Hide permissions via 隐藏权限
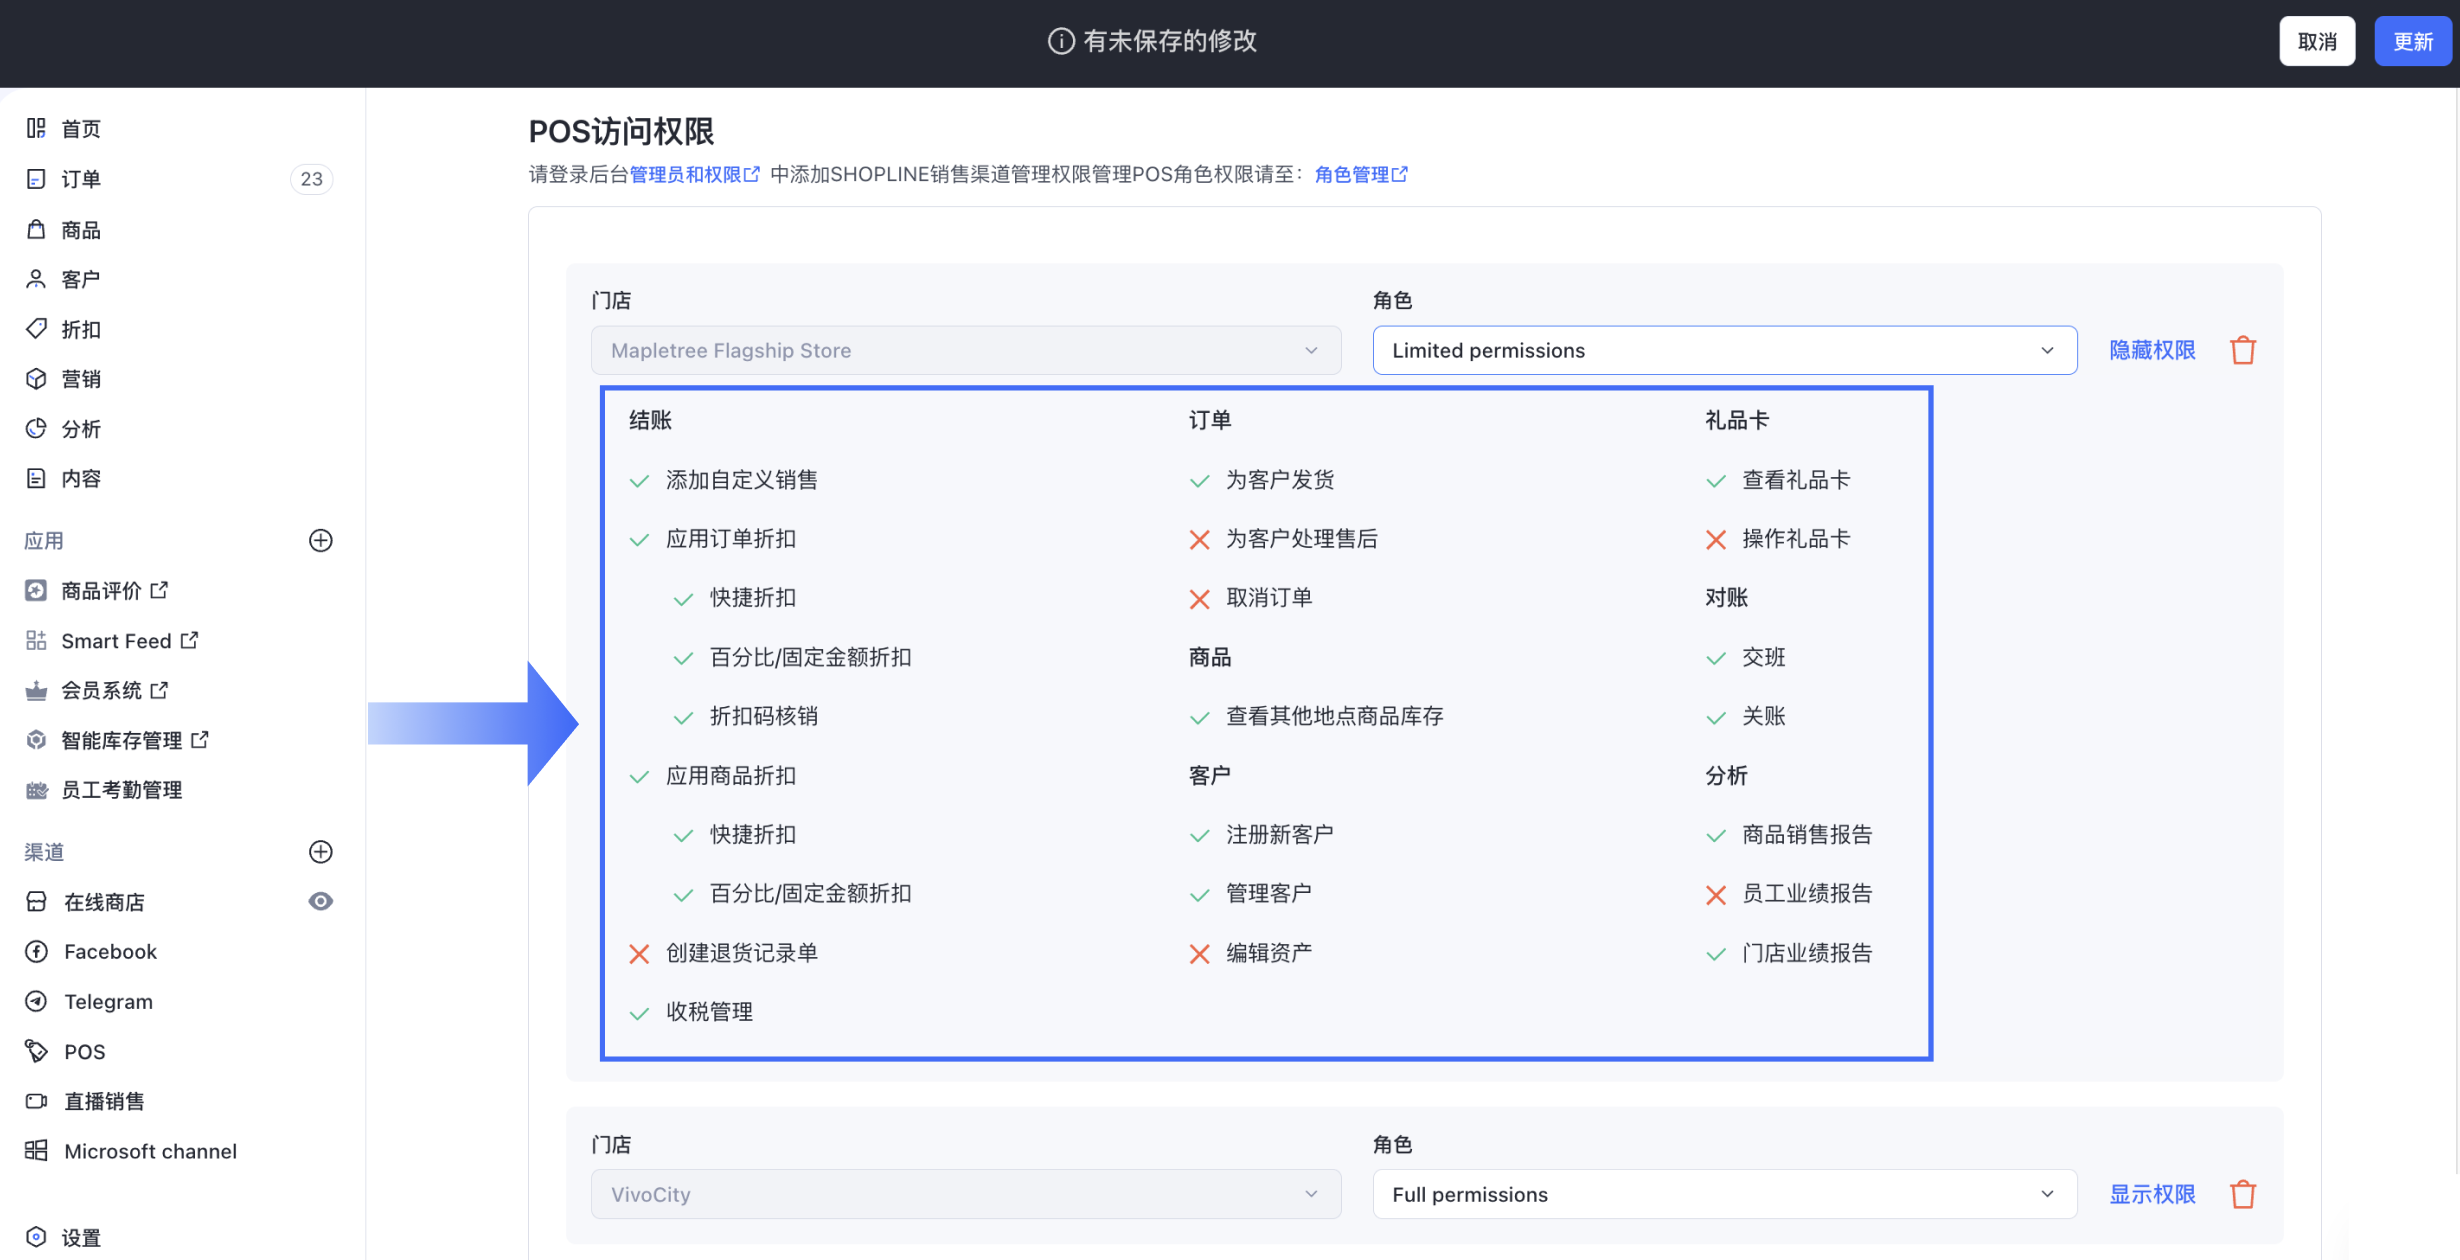The width and height of the screenshot is (2460, 1260). click(x=2152, y=350)
